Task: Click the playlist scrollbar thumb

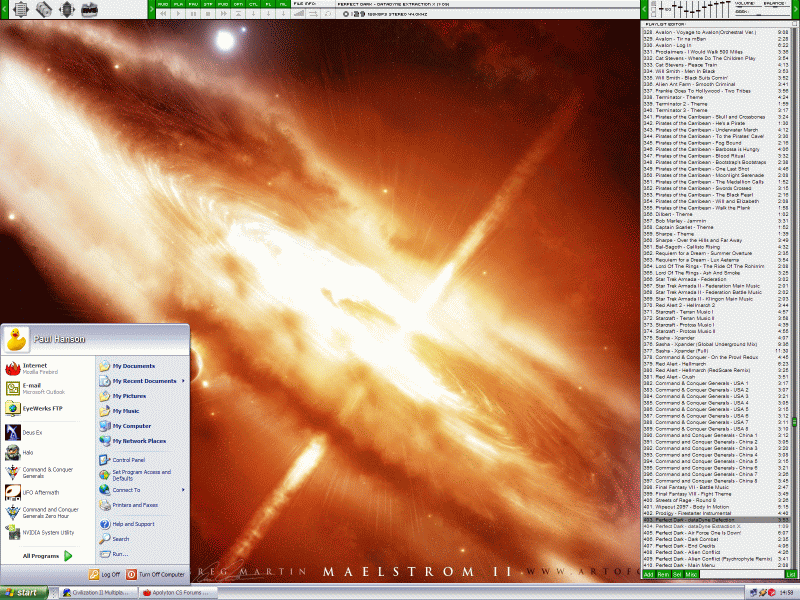Action: coord(794,422)
